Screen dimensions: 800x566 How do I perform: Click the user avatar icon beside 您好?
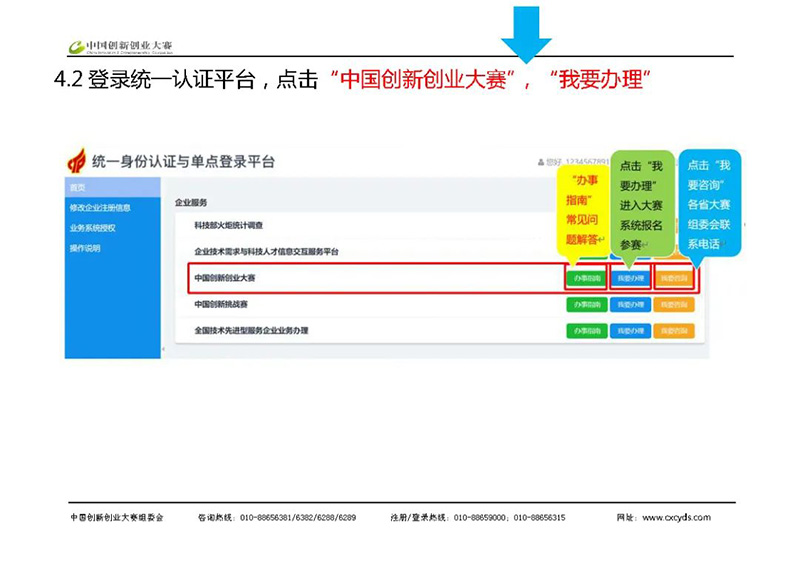click(x=541, y=162)
